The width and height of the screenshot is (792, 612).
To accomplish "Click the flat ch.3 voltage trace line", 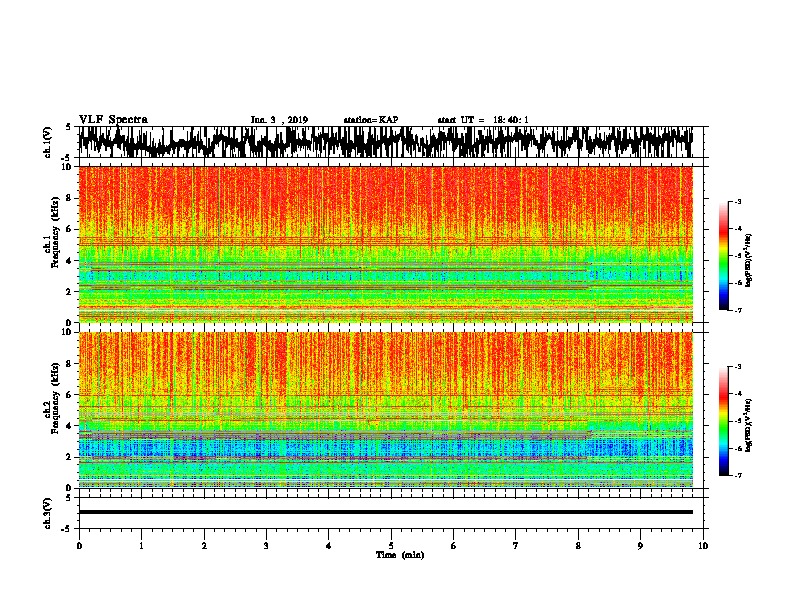I will (385, 512).
